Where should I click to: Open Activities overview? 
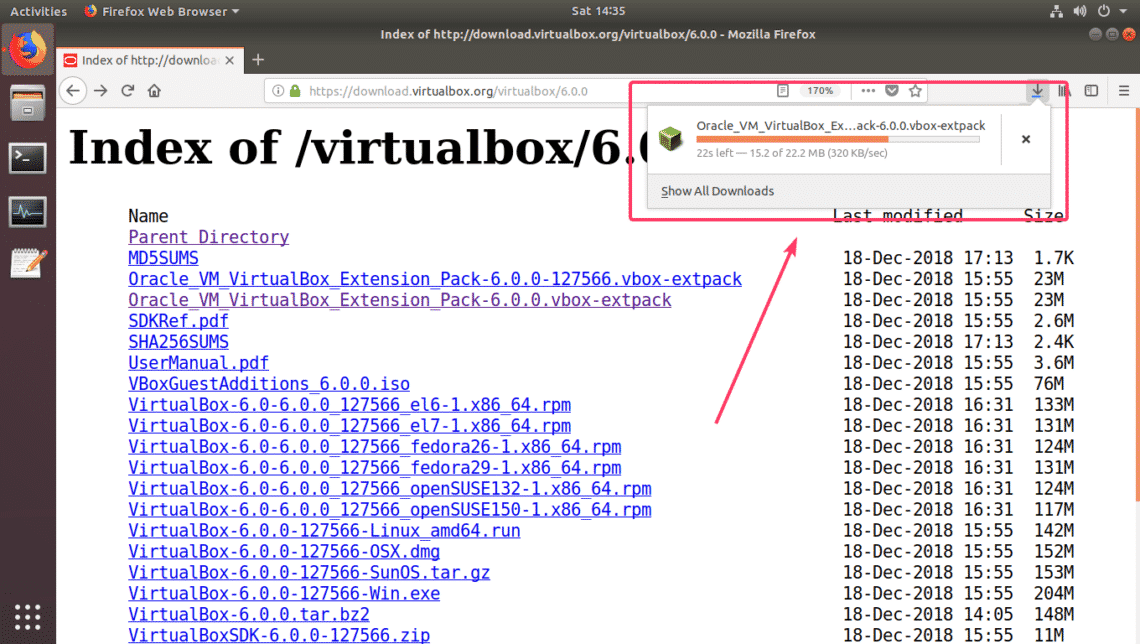[39, 11]
